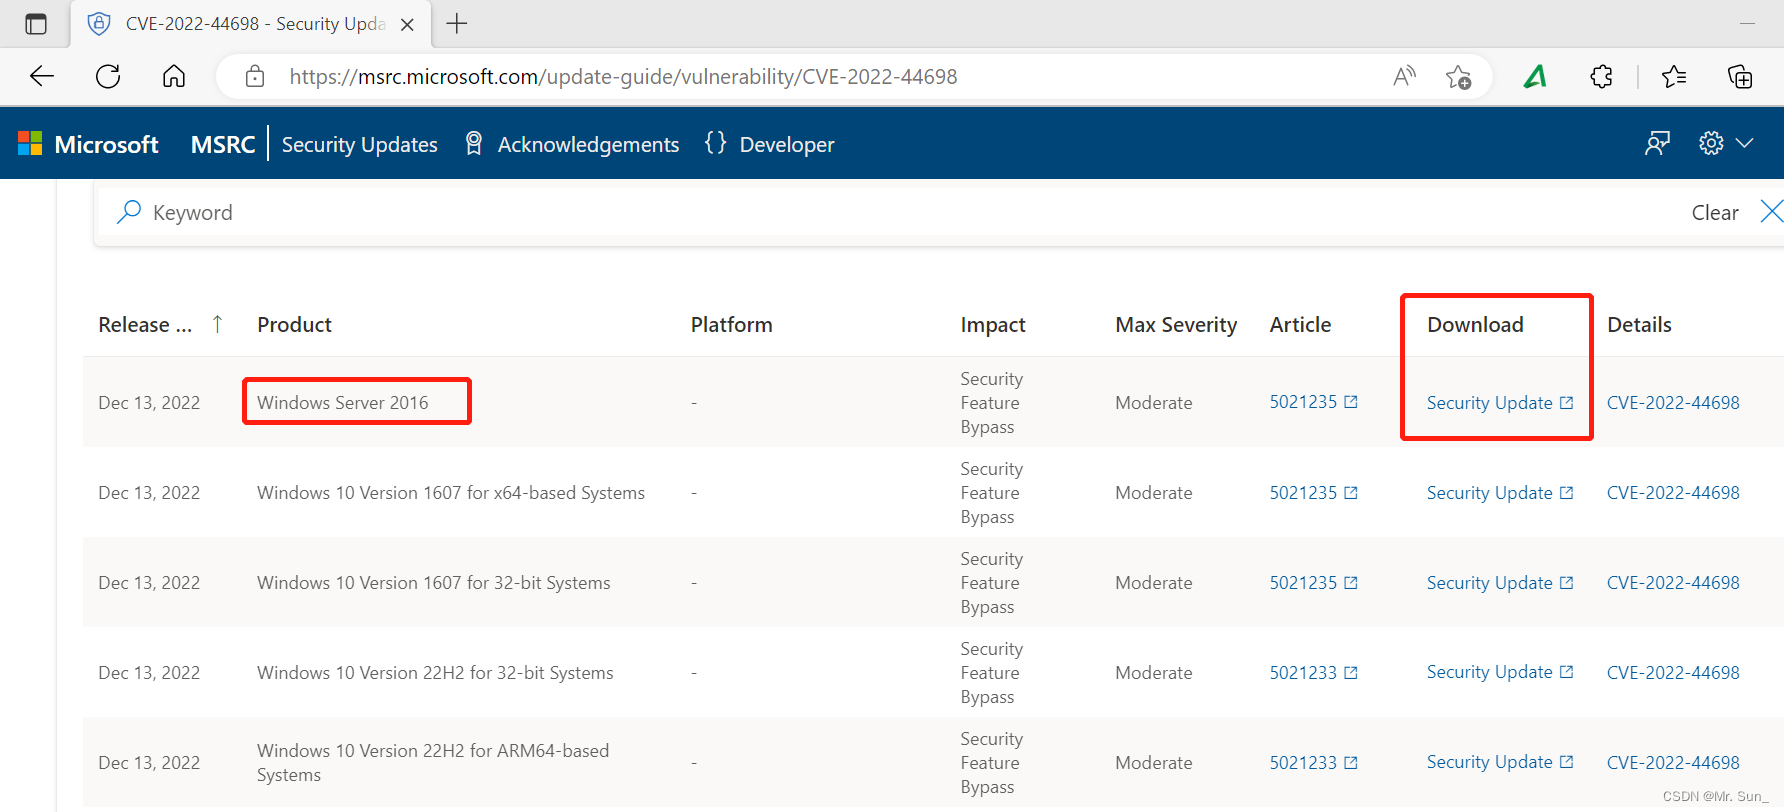Open the MSRC home link
The height and width of the screenshot is (812, 1784).
223,144
